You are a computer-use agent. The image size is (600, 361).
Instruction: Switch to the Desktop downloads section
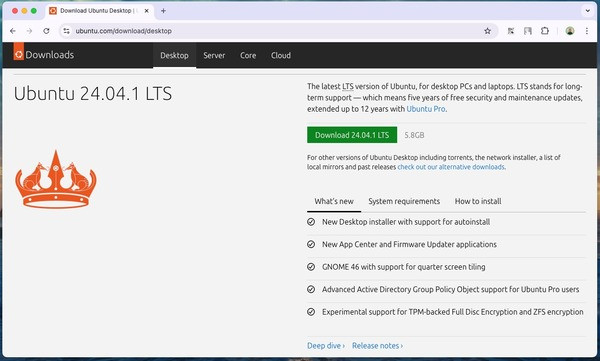tap(174, 56)
